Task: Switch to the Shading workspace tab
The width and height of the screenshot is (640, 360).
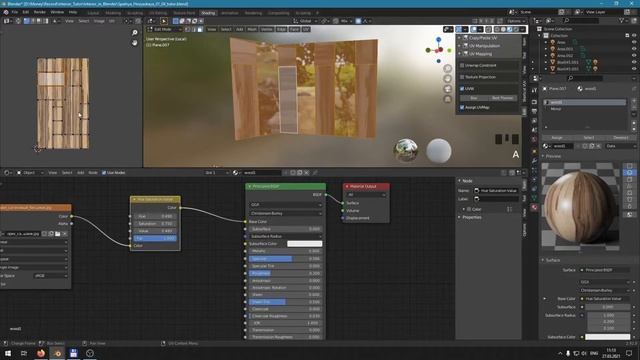Action: pyautogui.click(x=208, y=13)
